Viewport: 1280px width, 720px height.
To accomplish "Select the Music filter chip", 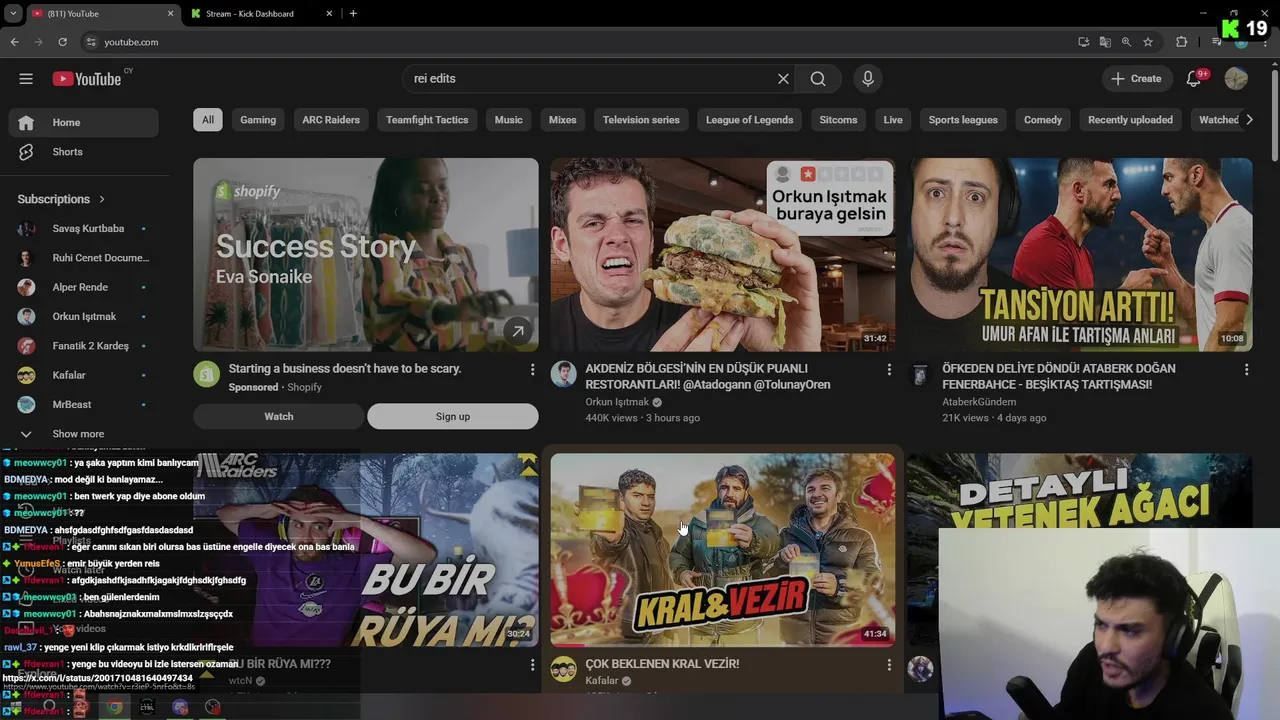I will tap(508, 120).
